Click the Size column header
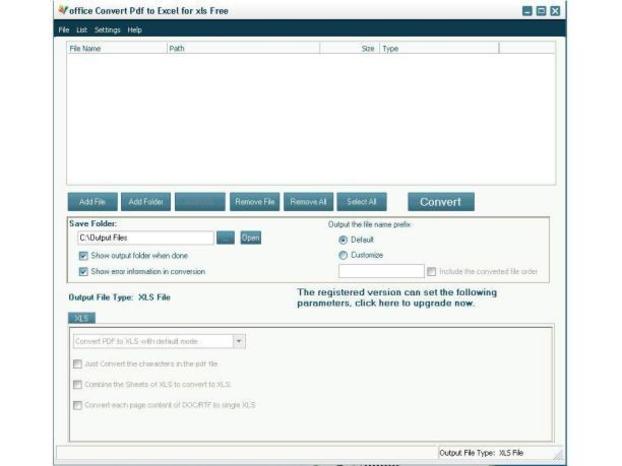The height and width of the screenshot is (466, 622). pyautogui.click(x=349, y=48)
